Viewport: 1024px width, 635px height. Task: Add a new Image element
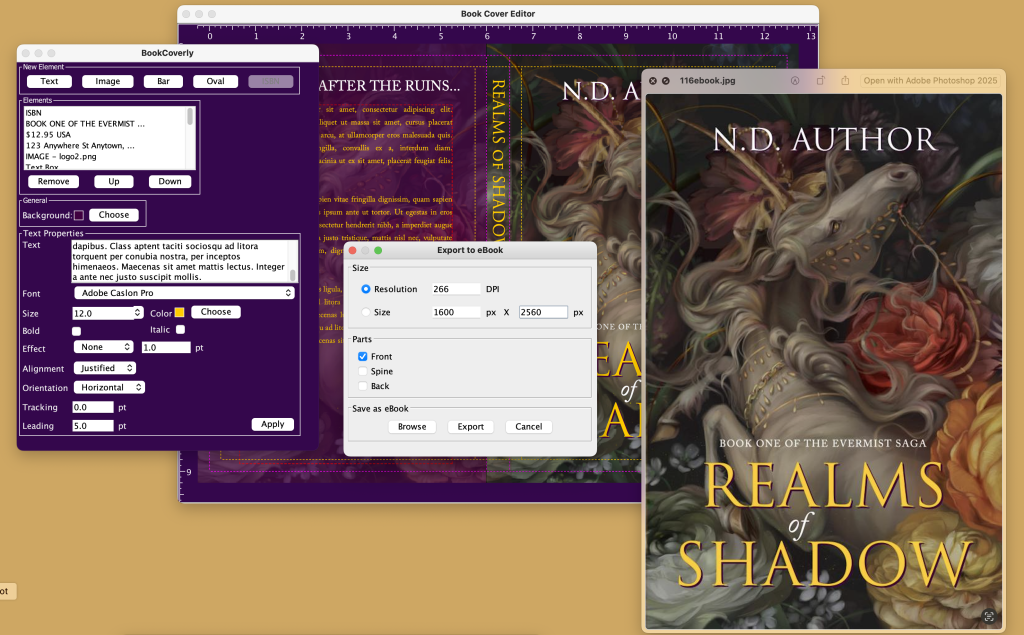click(x=108, y=81)
